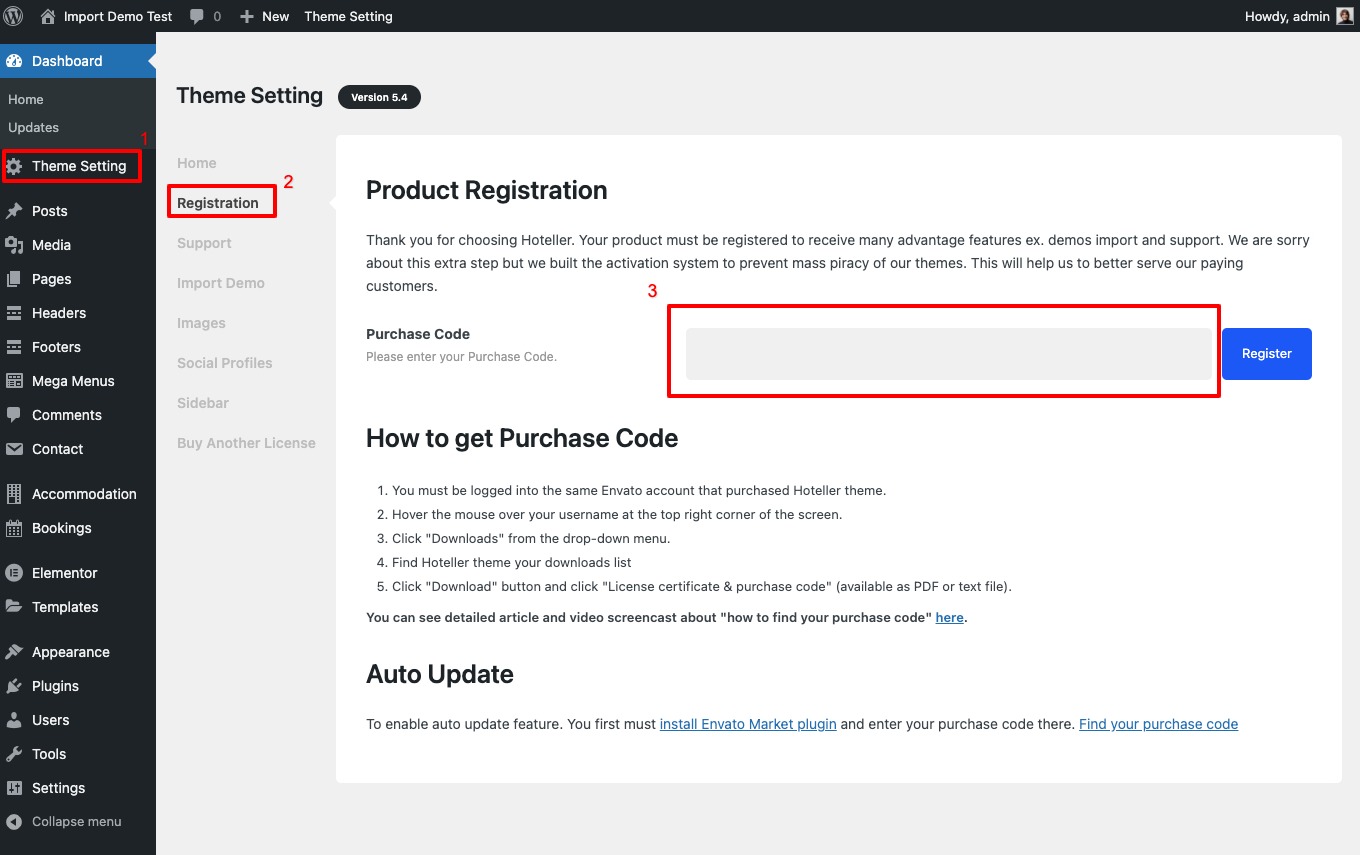The width and height of the screenshot is (1360, 855).
Task: Switch to the Import Demo tab
Action: (221, 283)
